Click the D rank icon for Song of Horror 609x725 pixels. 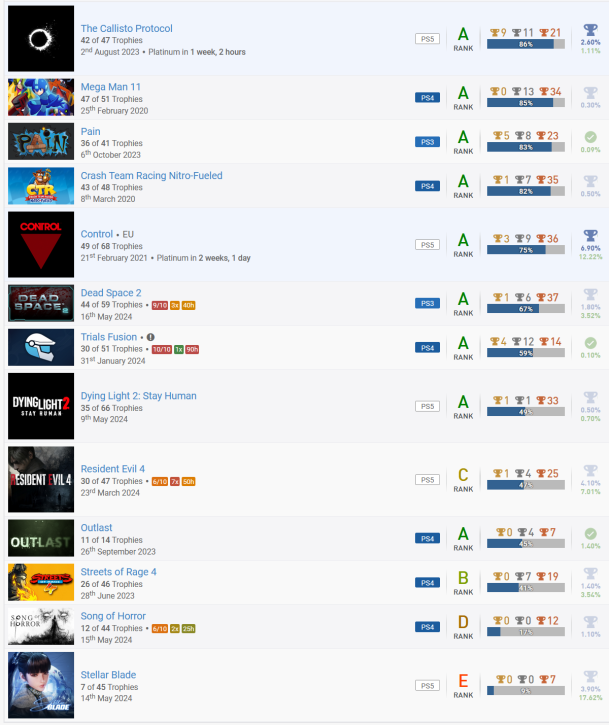(463, 622)
